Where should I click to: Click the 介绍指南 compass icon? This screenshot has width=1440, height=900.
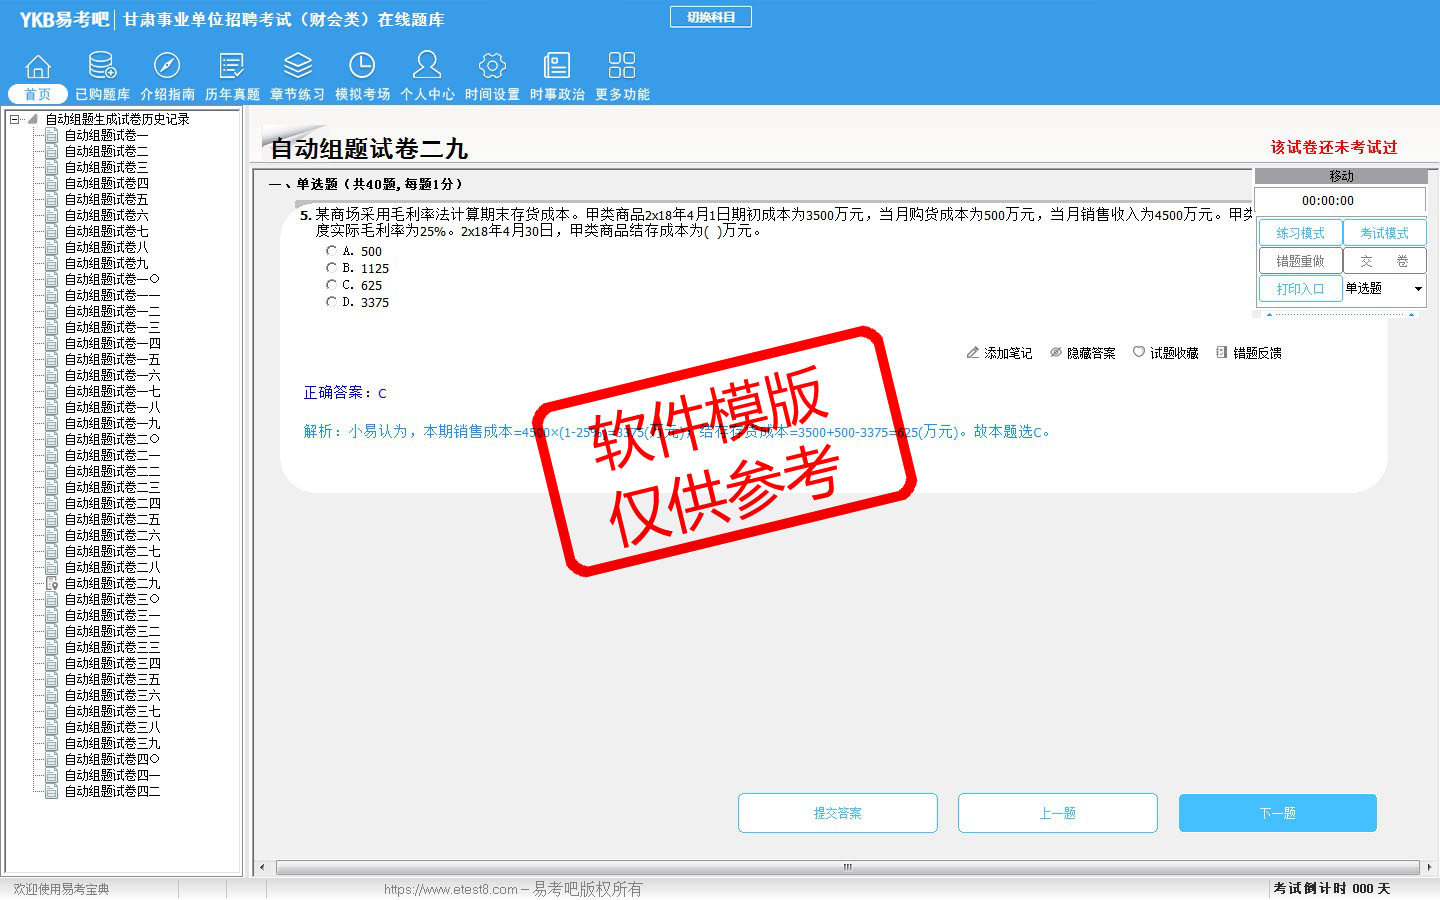point(167,66)
